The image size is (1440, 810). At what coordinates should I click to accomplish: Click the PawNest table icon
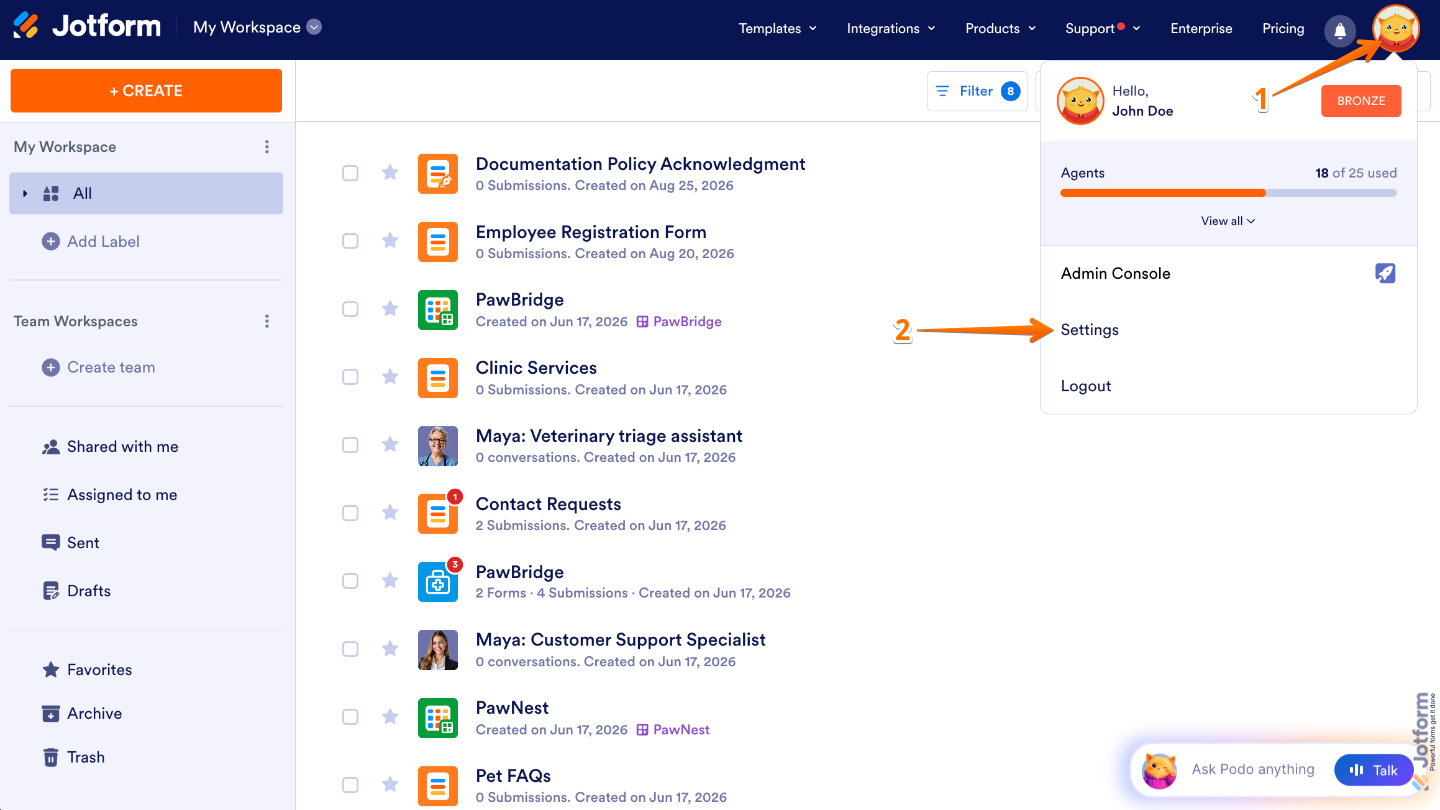[438, 718]
